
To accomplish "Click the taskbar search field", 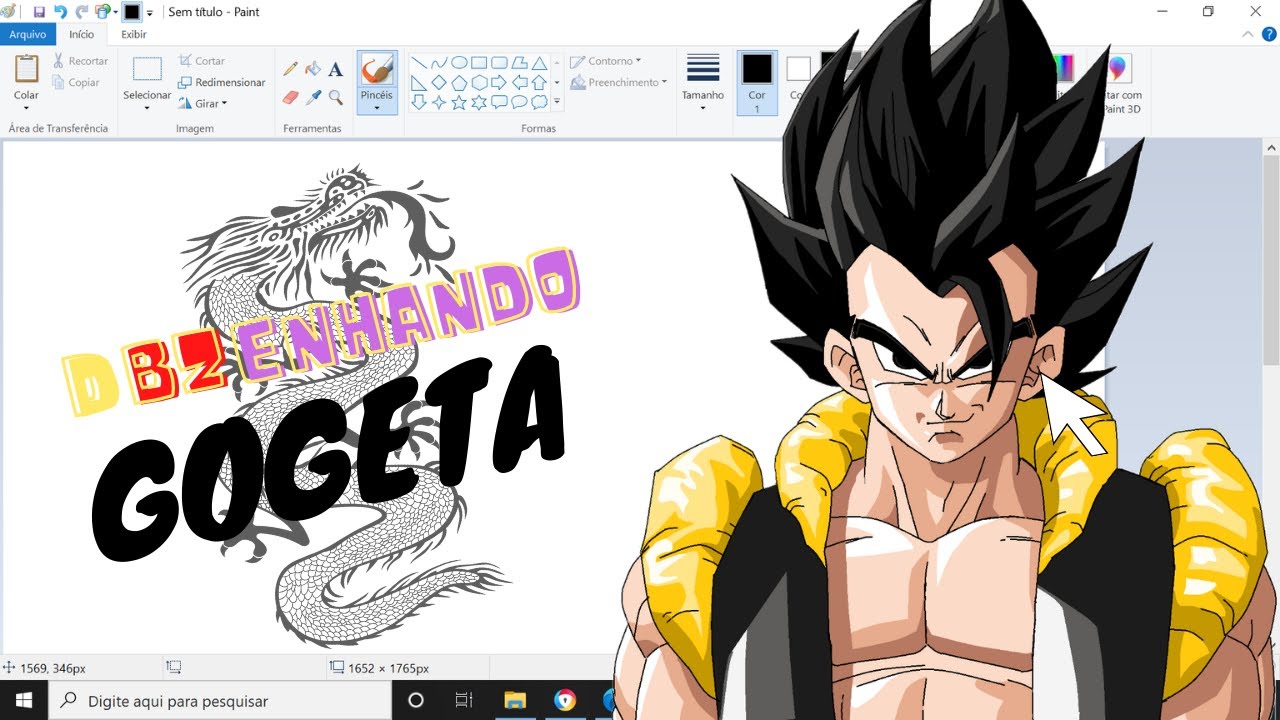I will [220, 700].
